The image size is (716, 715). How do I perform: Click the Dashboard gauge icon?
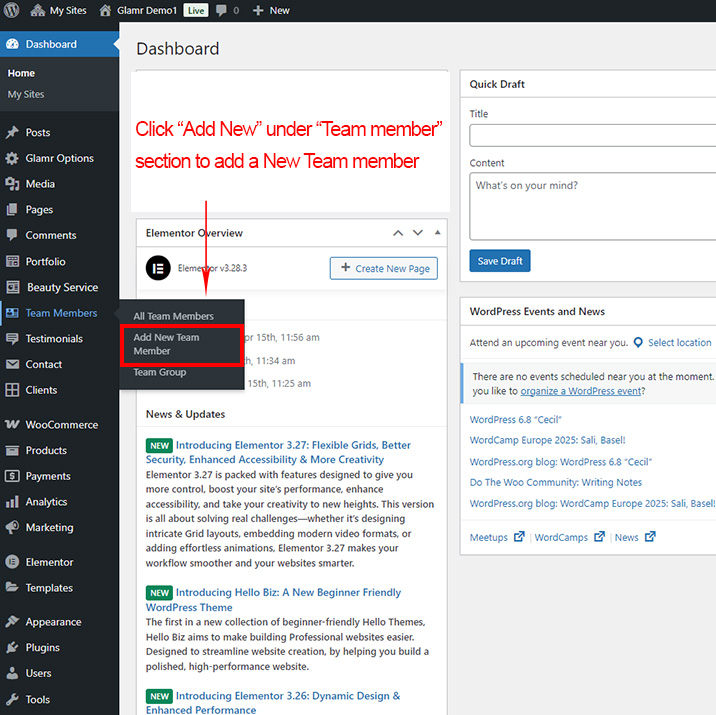click(12, 44)
